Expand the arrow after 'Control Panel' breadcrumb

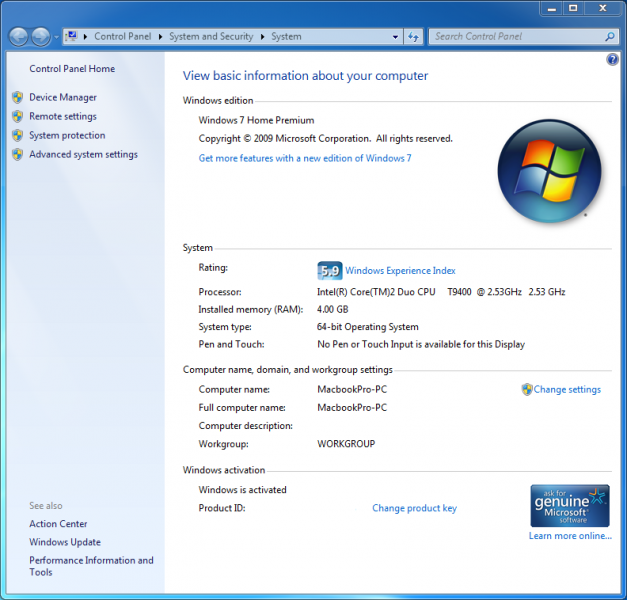tap(160, 37)
